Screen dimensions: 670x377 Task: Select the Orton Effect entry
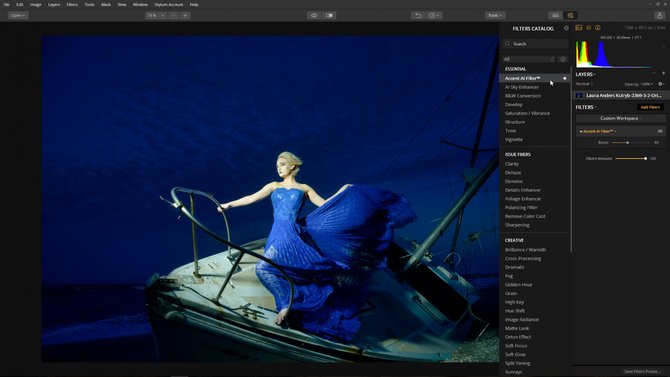(518, 337)
